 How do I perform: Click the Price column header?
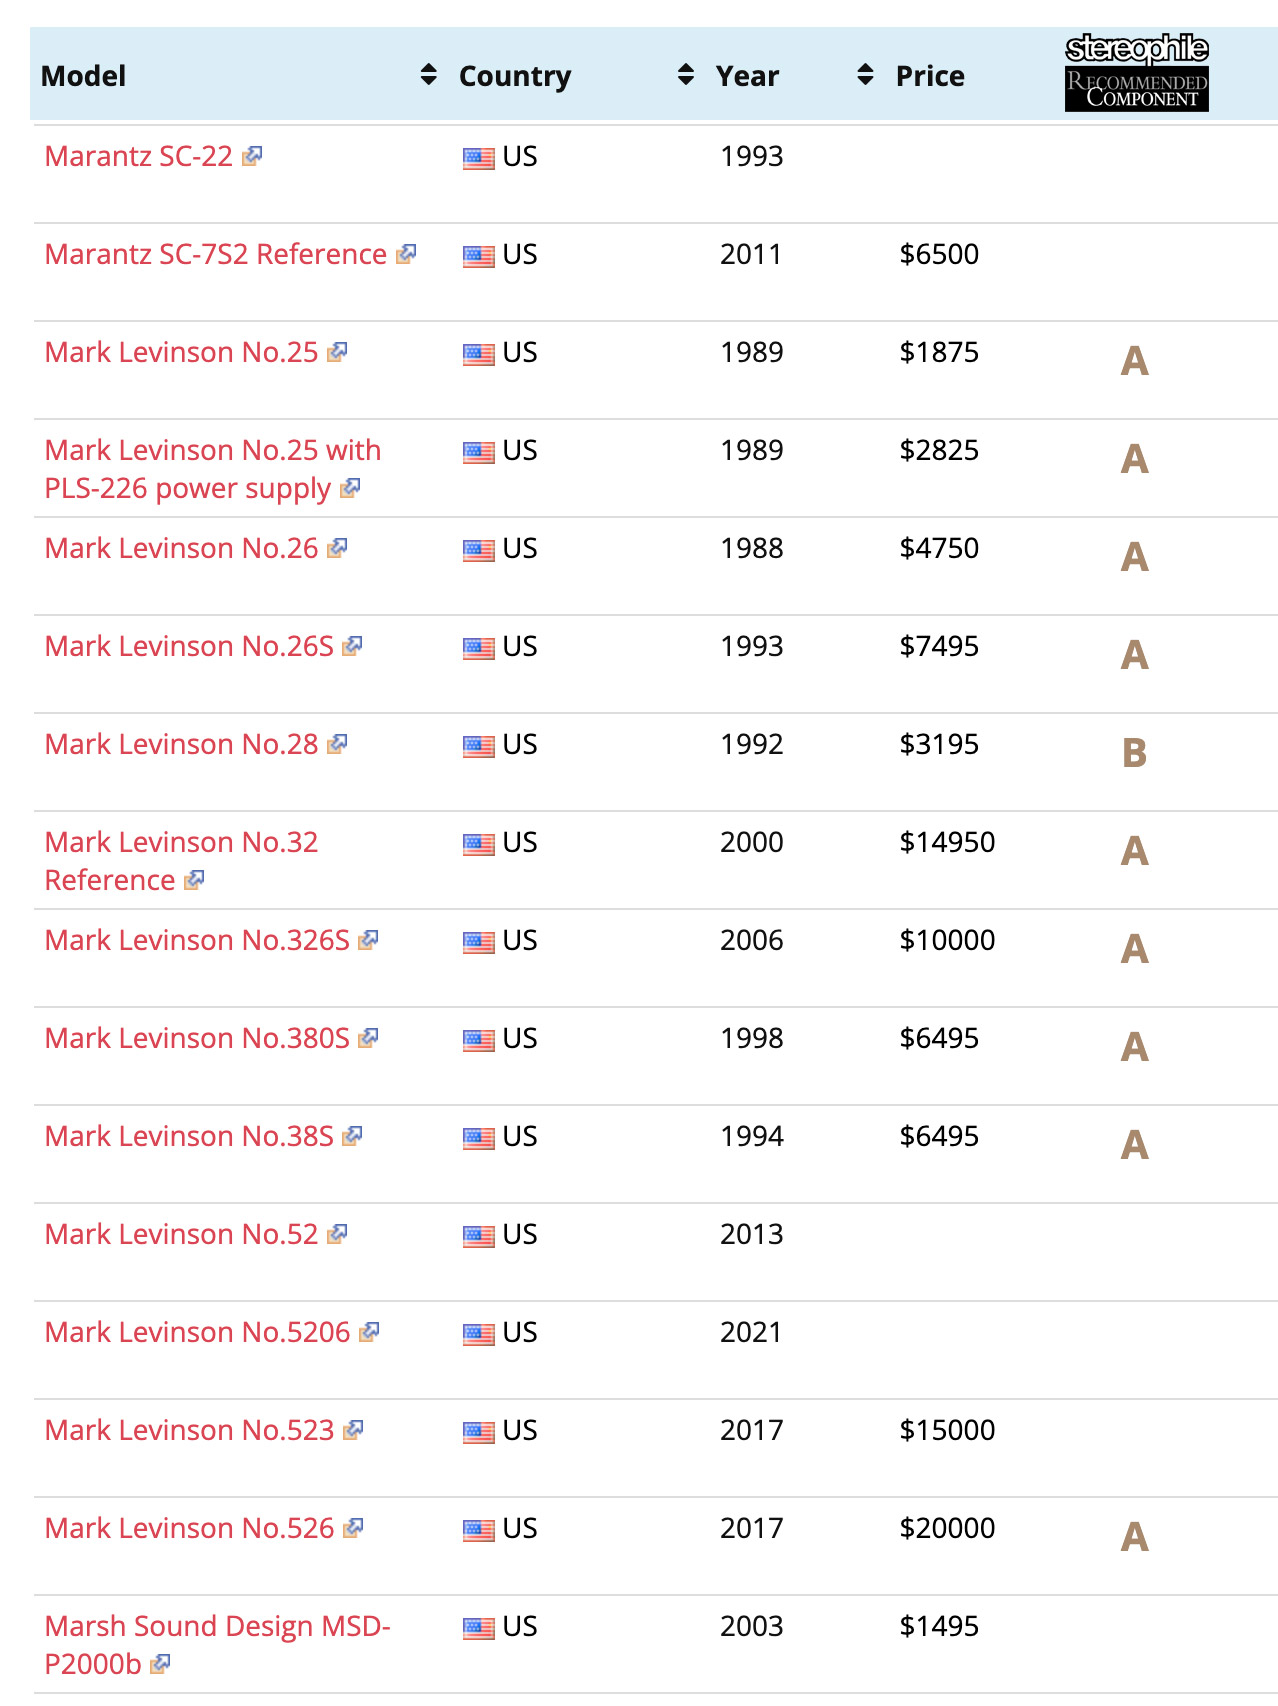coord(930,76)
